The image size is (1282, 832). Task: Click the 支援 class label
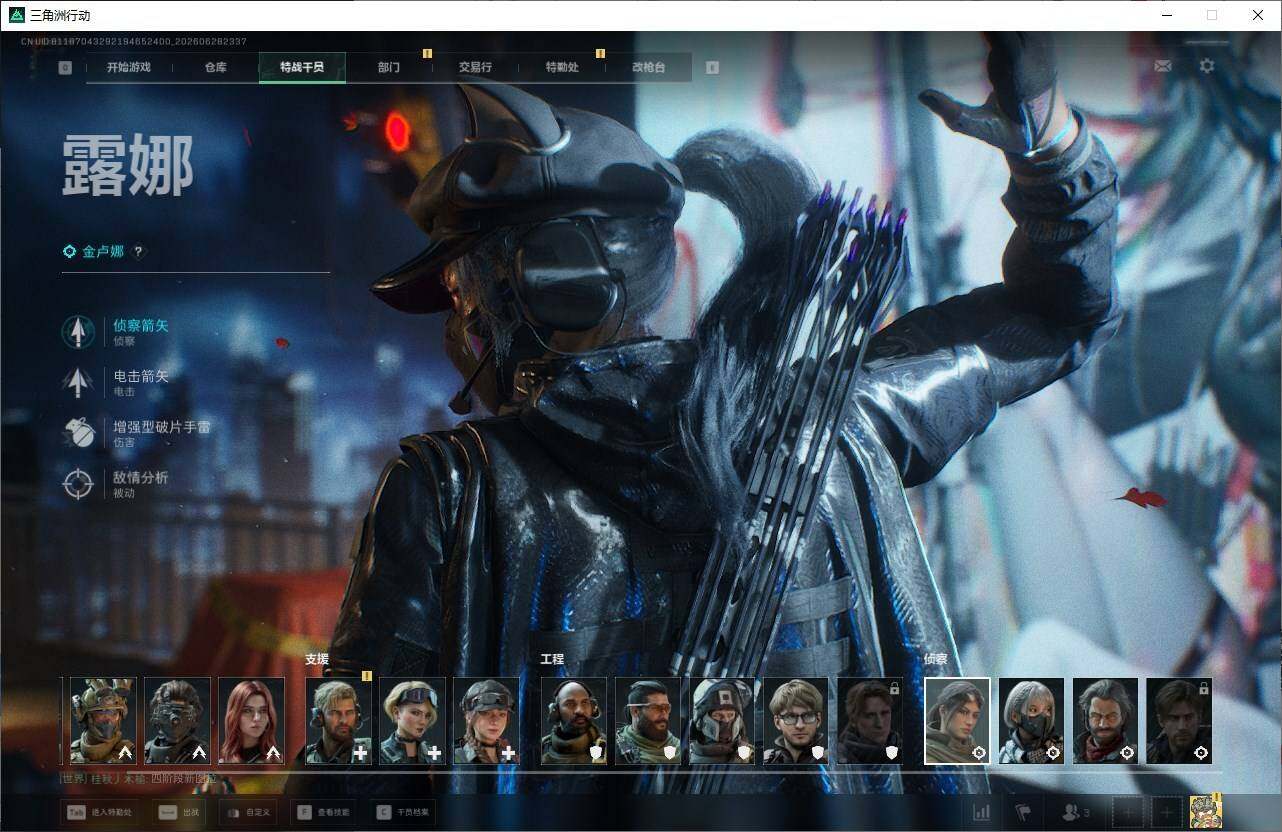(x=317, y=660)
